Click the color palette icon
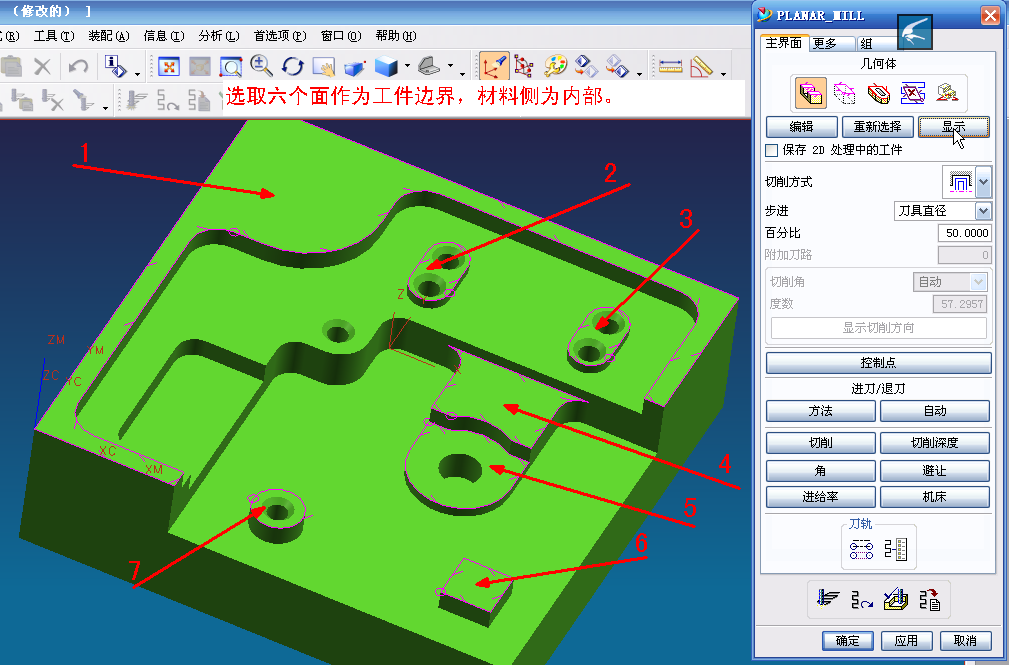Viewport: 1009px width, 665px height. [555, 66]
